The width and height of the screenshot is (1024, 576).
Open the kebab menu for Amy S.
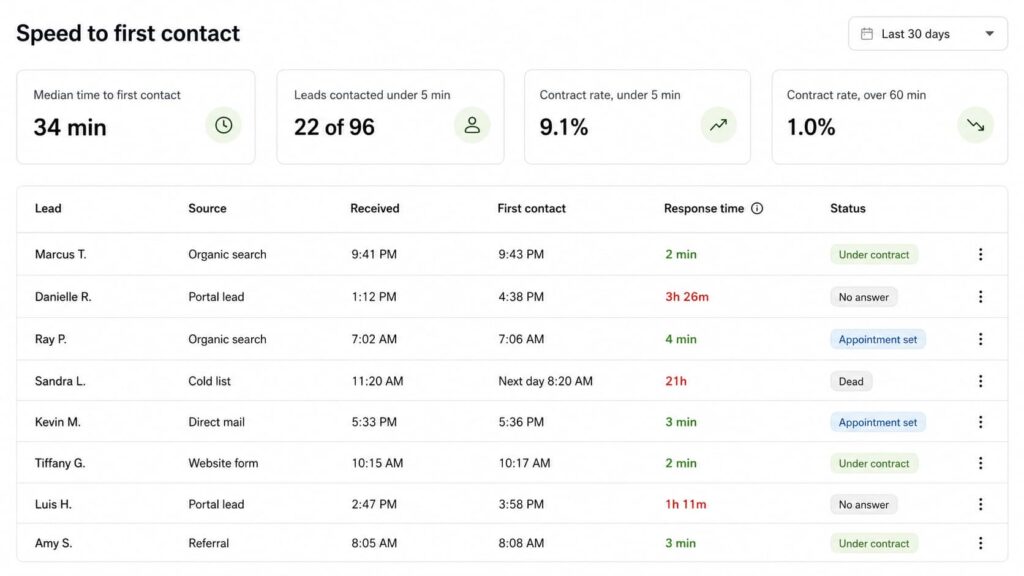point(980,543)
